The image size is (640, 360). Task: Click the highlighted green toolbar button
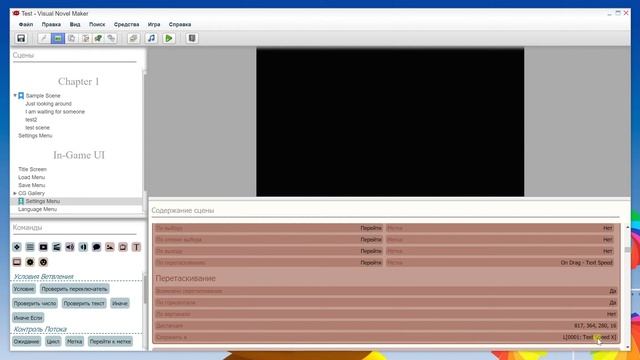58,38
